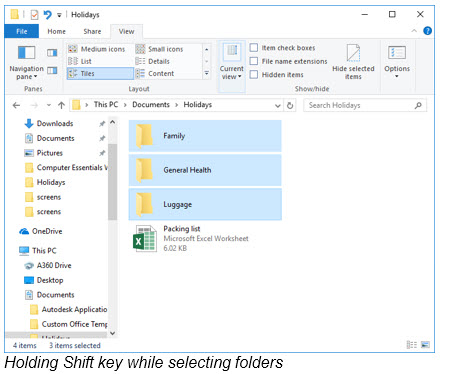
Task: Open address bar history dropdown
Action: point(277,106)
